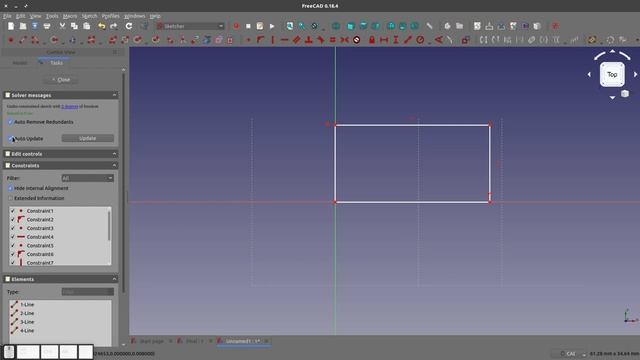Viewport: 640px width, 360px height.
Task: Open the Sketch menu
Action: coord(89,16)
